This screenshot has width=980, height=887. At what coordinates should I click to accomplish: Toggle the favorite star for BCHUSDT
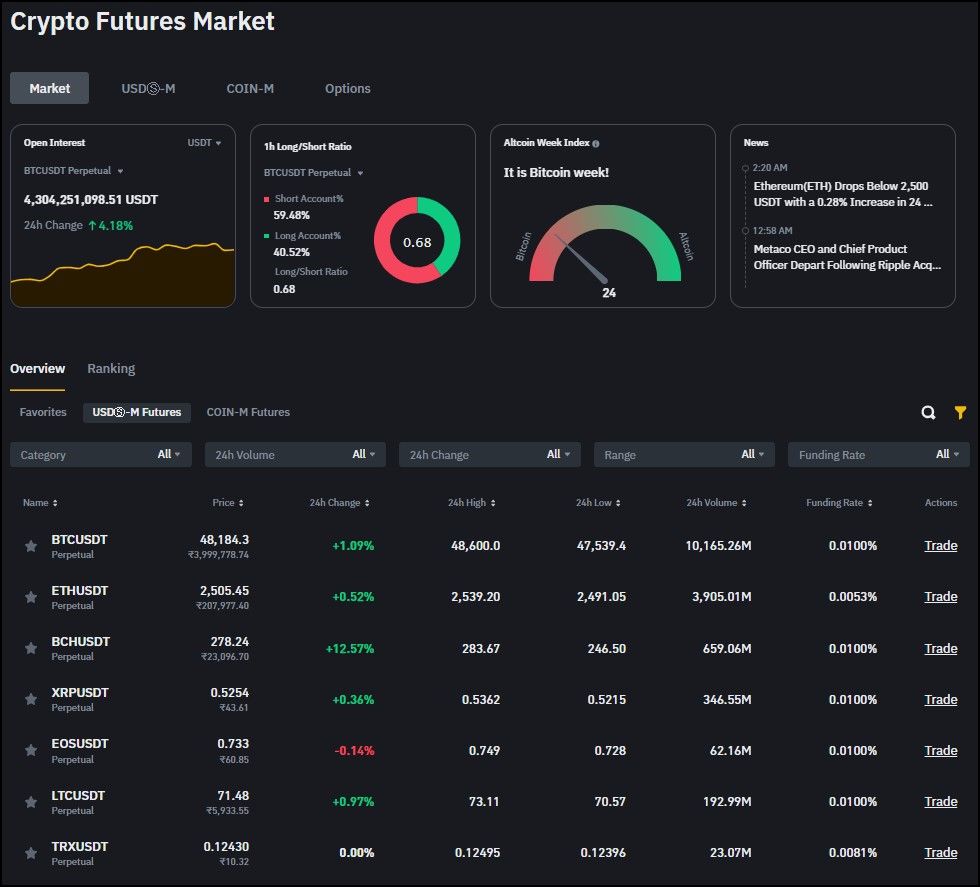(x=31, y=649)
